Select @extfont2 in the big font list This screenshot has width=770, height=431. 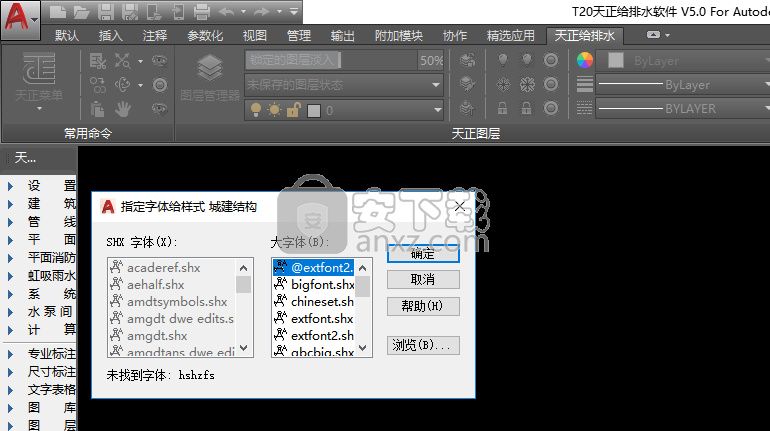tap(313, 268)
